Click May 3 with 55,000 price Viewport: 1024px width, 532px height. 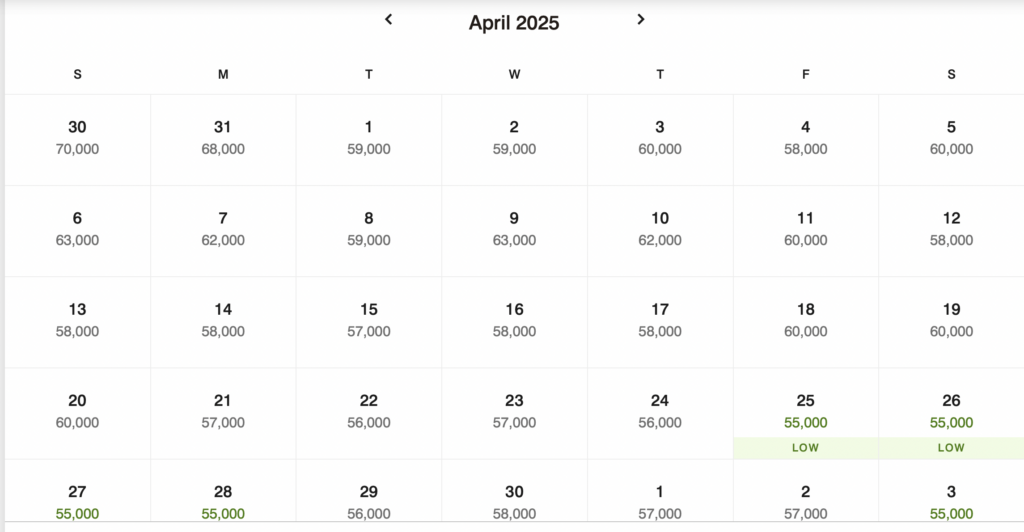[951, 501]
